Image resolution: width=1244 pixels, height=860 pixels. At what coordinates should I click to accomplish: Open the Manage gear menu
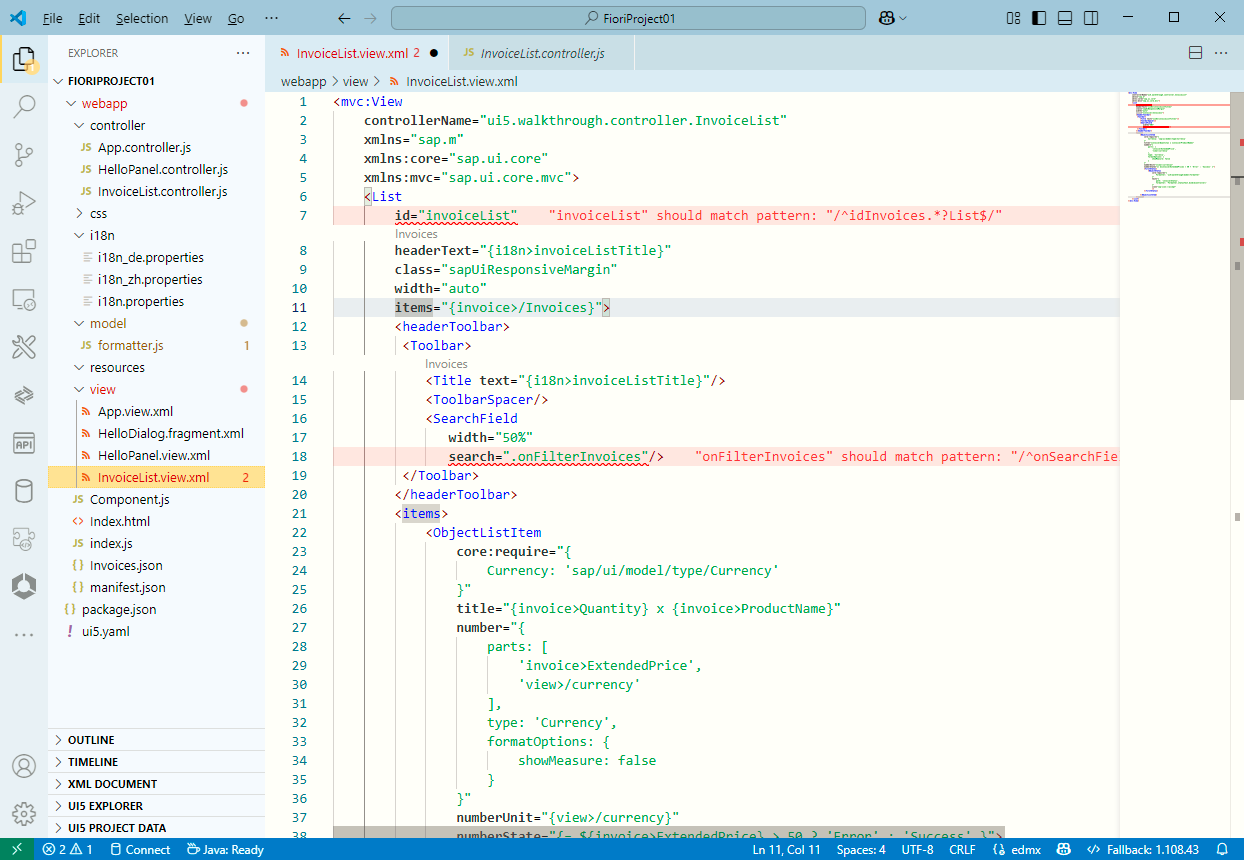(x=24, y=813)
